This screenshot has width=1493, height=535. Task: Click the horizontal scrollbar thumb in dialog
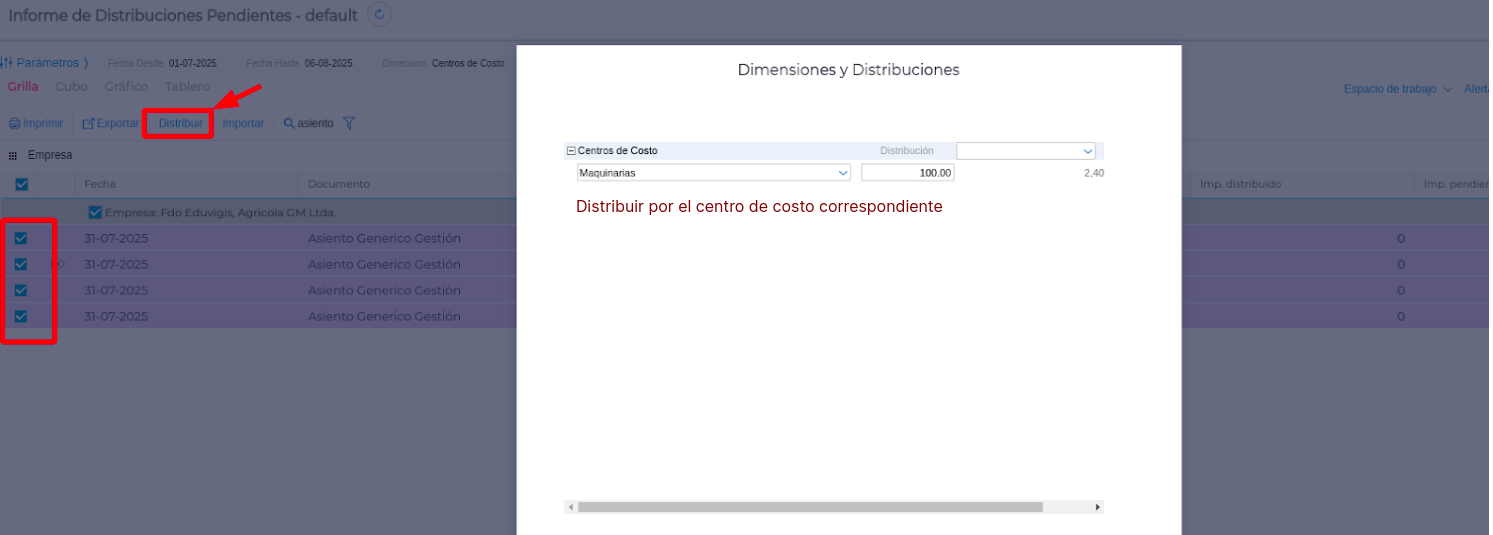point(810,507)
